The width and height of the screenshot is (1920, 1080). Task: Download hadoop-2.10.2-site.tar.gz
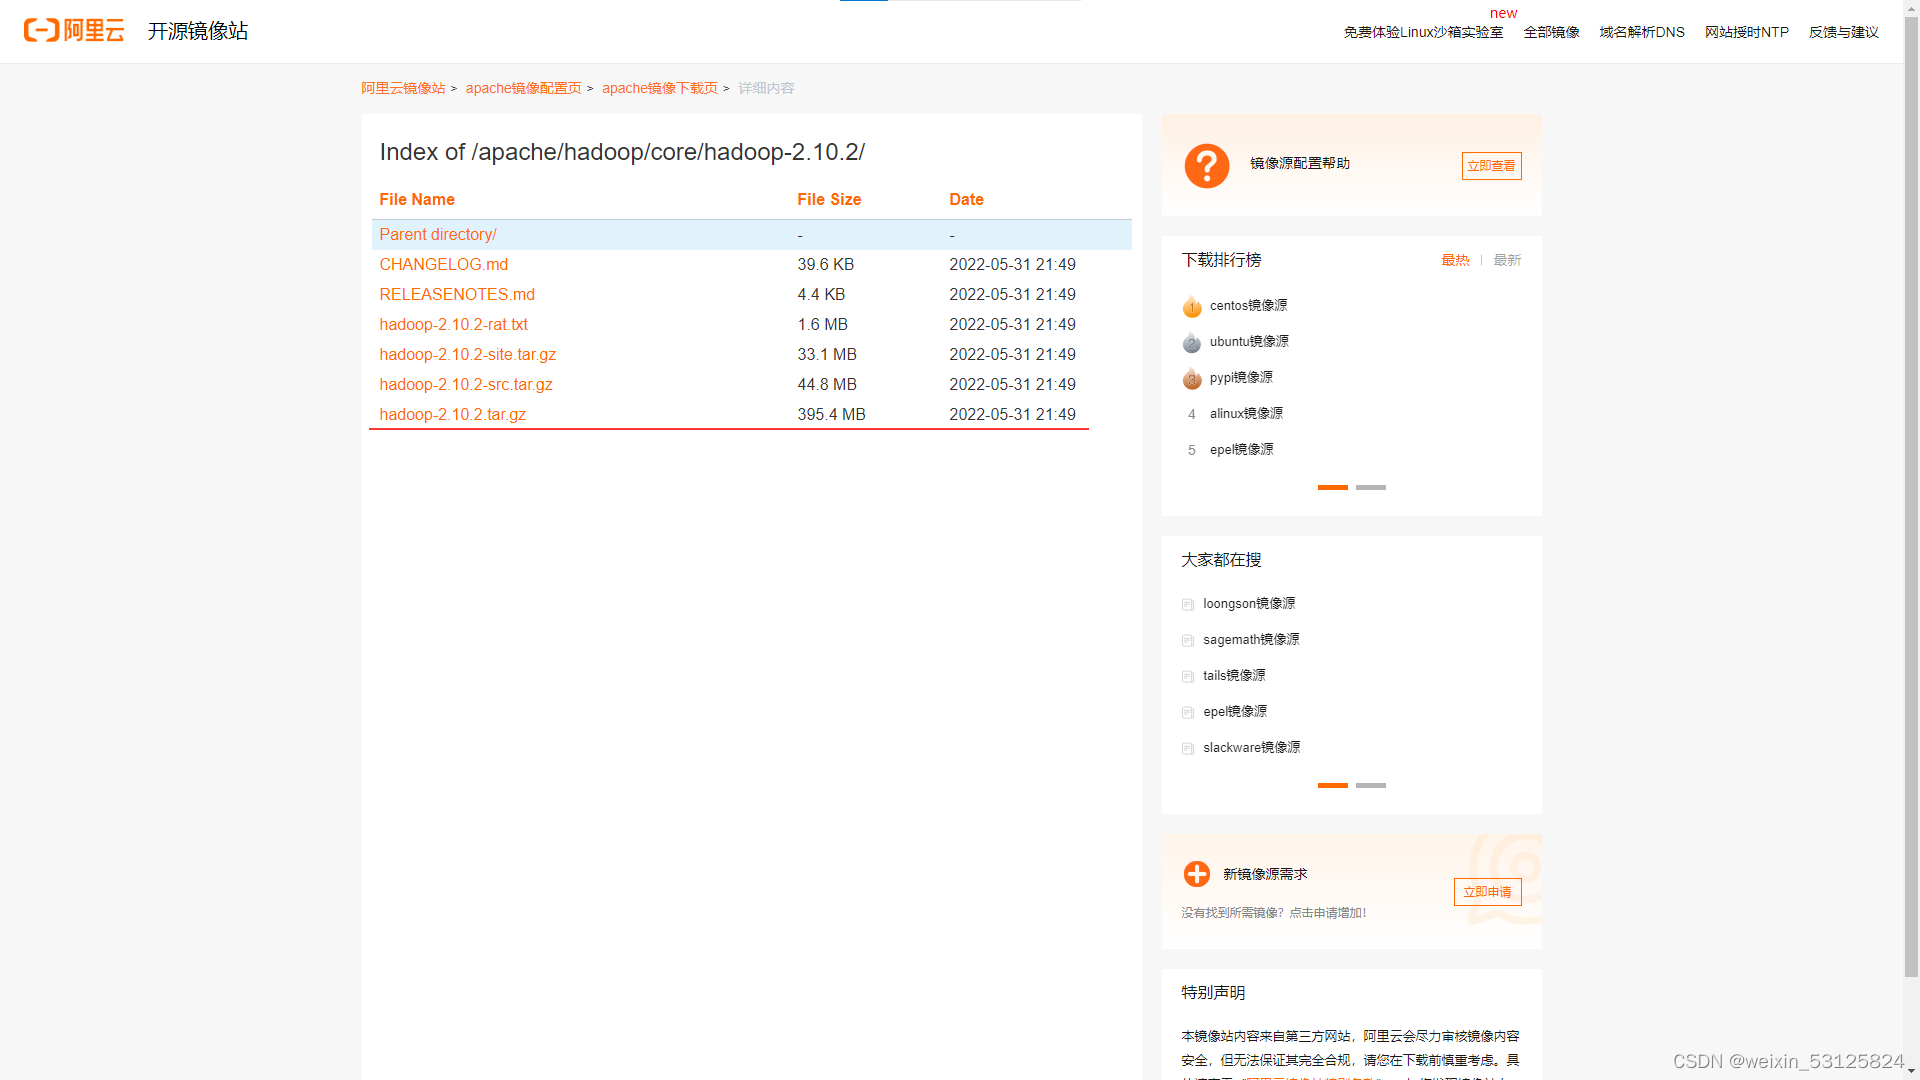(468, 354)
